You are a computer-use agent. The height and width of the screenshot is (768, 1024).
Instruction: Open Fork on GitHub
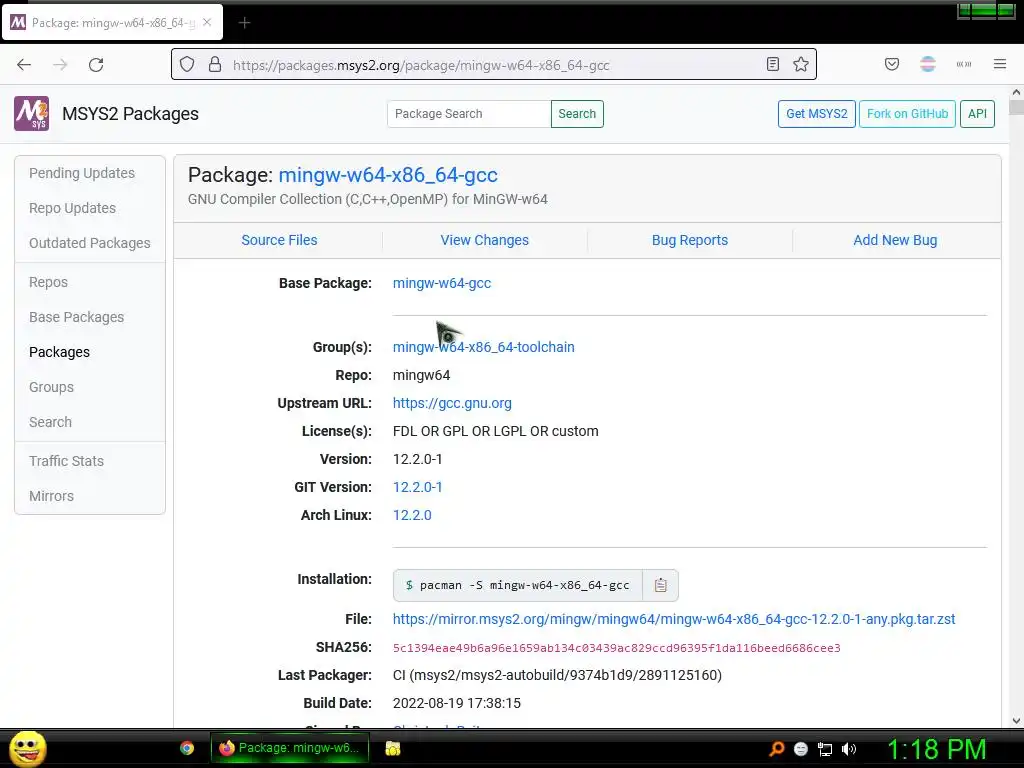[x=907, y=114]
